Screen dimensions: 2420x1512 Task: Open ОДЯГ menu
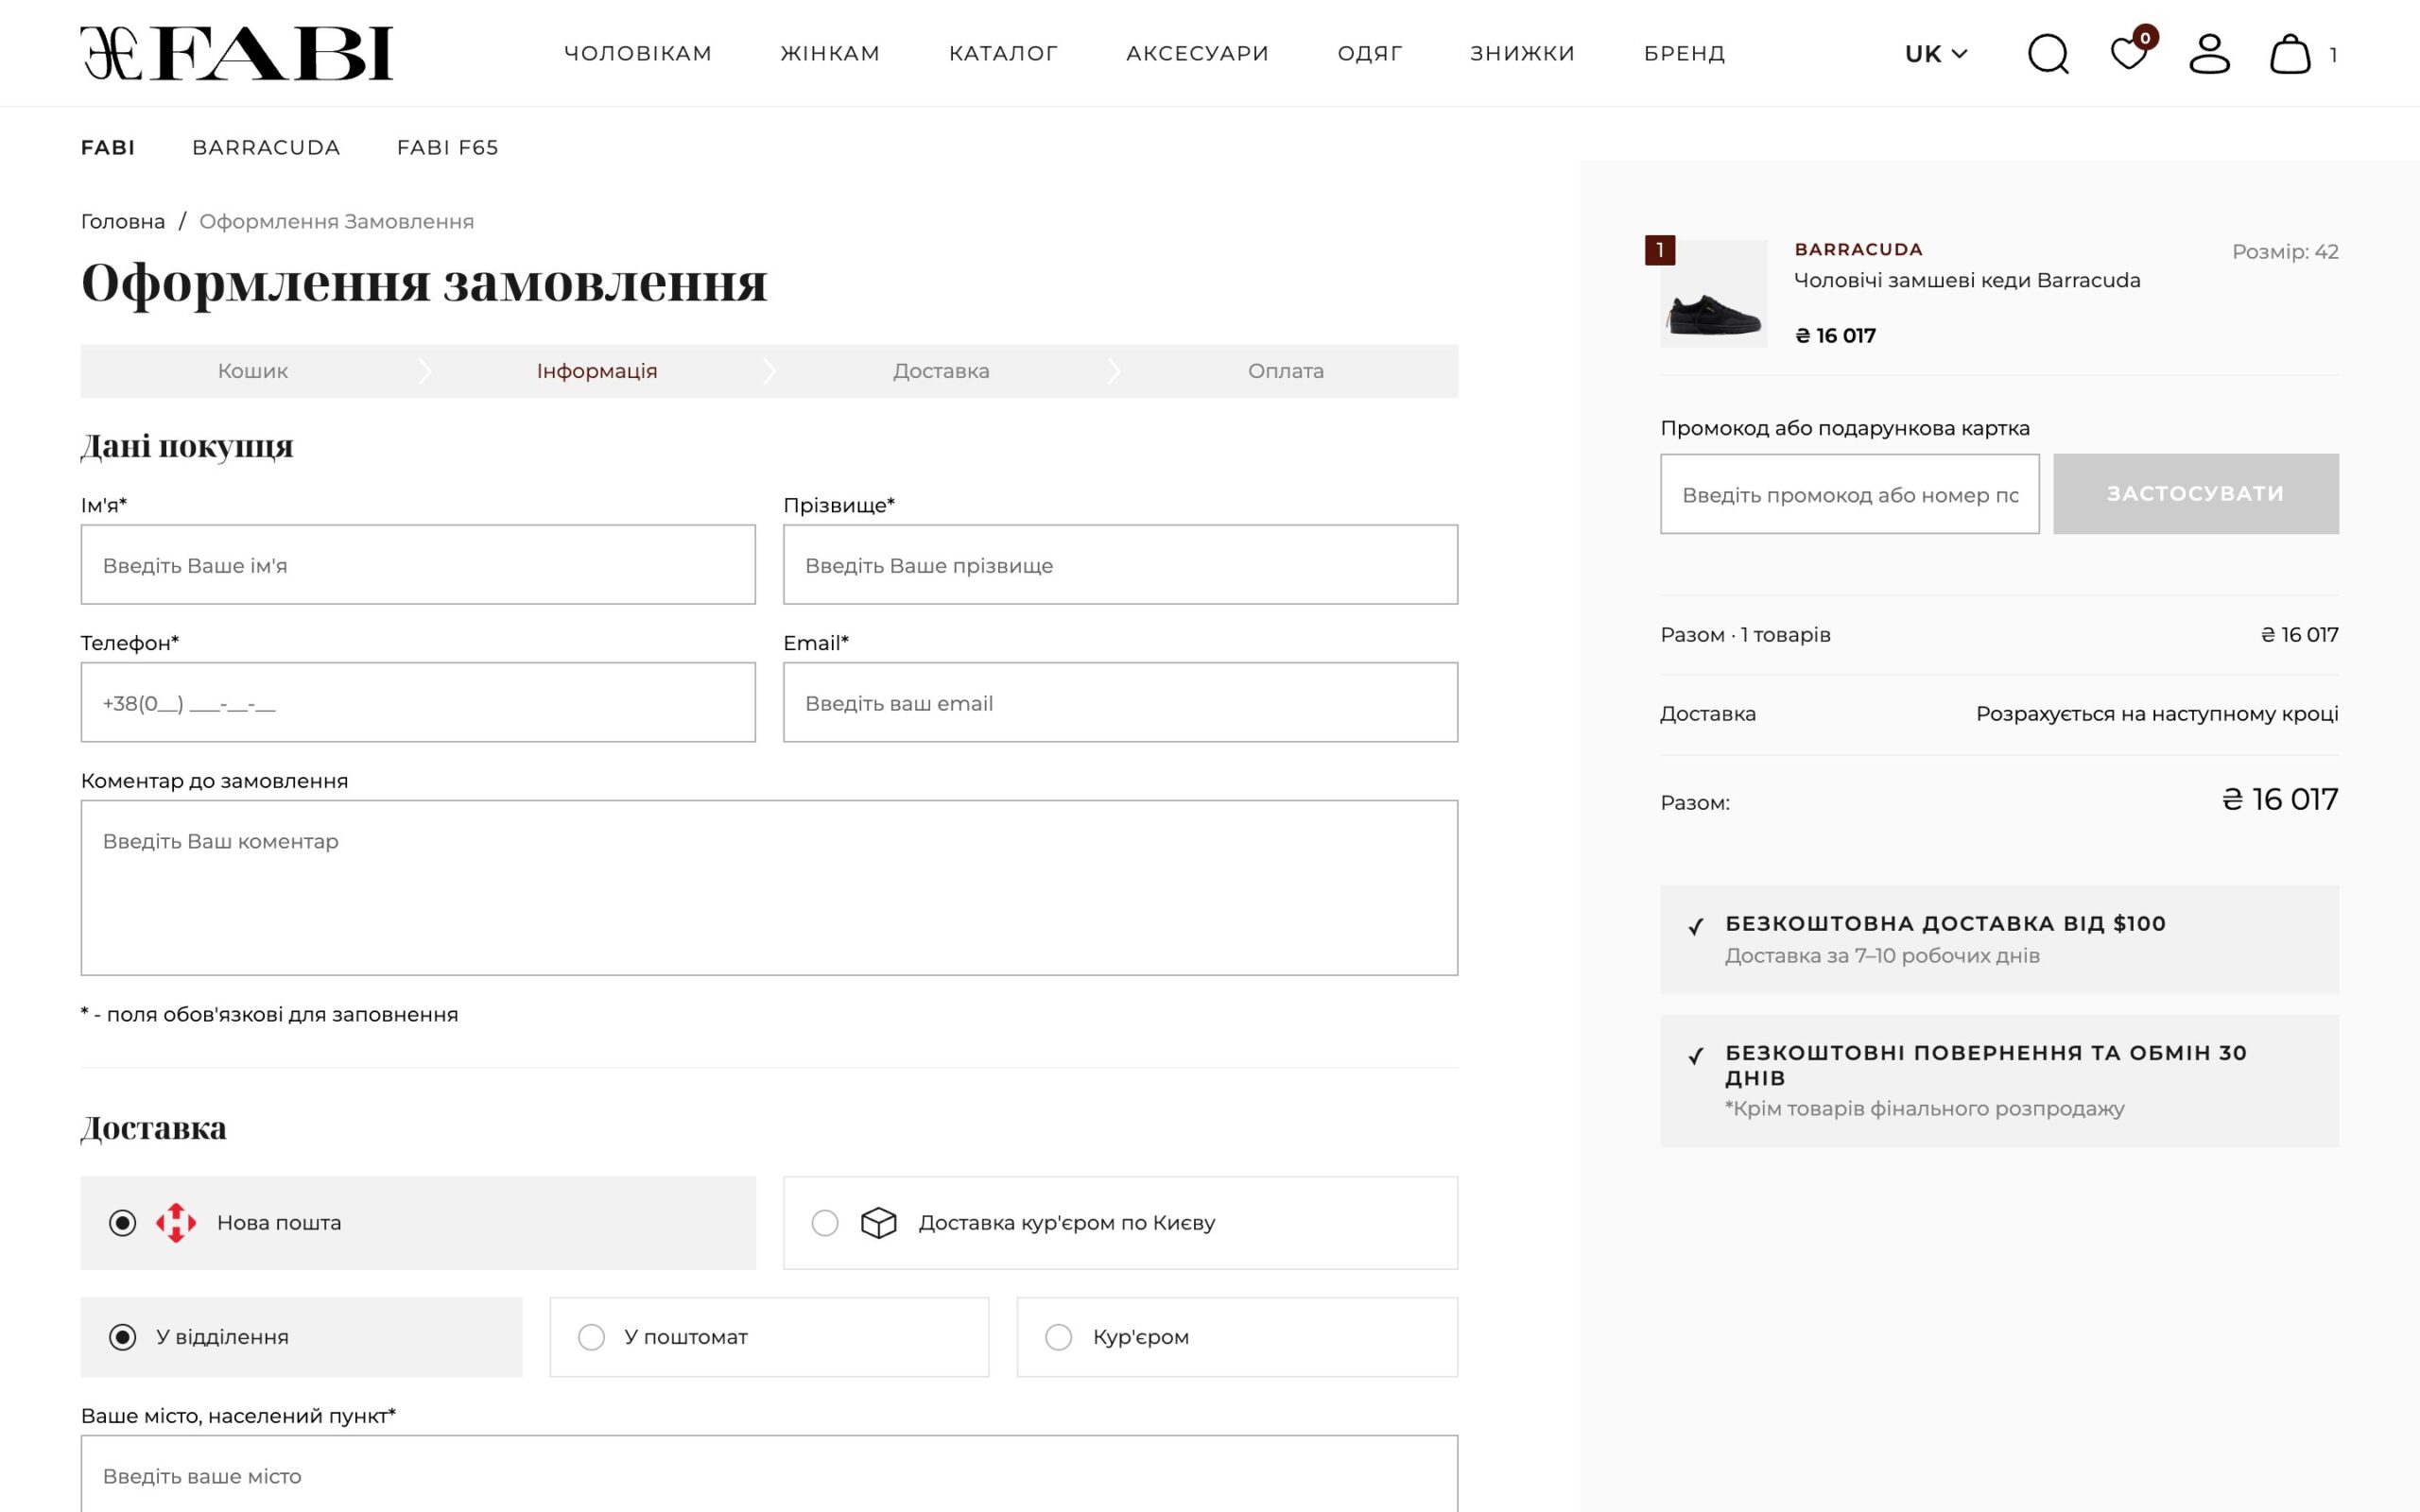[1370, 53]
